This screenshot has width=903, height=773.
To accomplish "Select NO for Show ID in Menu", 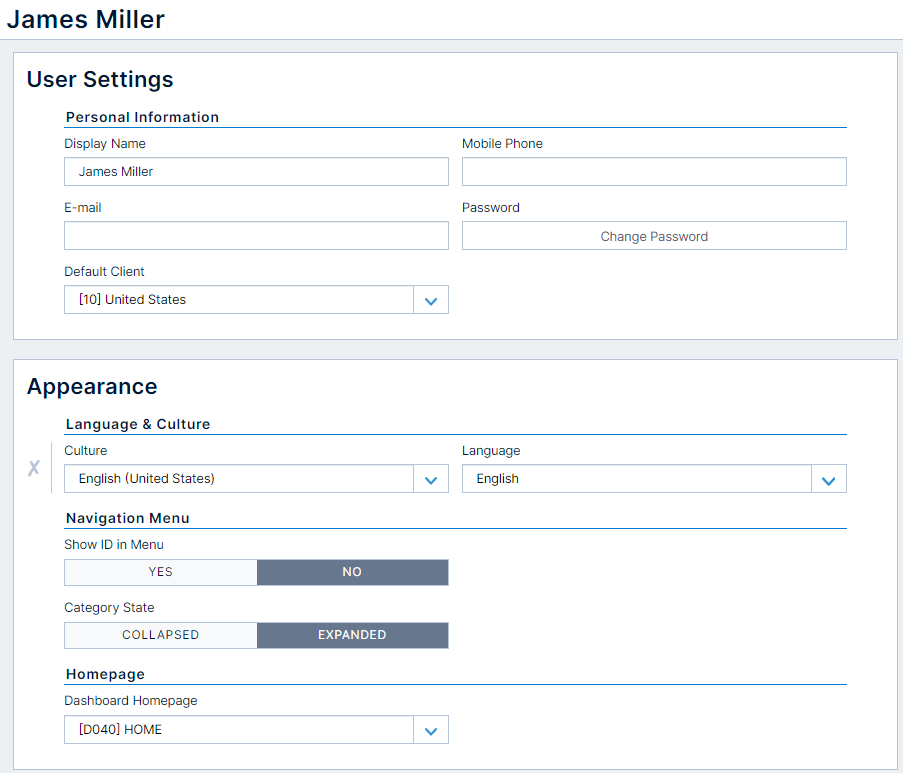I will (x=352, y=572).
